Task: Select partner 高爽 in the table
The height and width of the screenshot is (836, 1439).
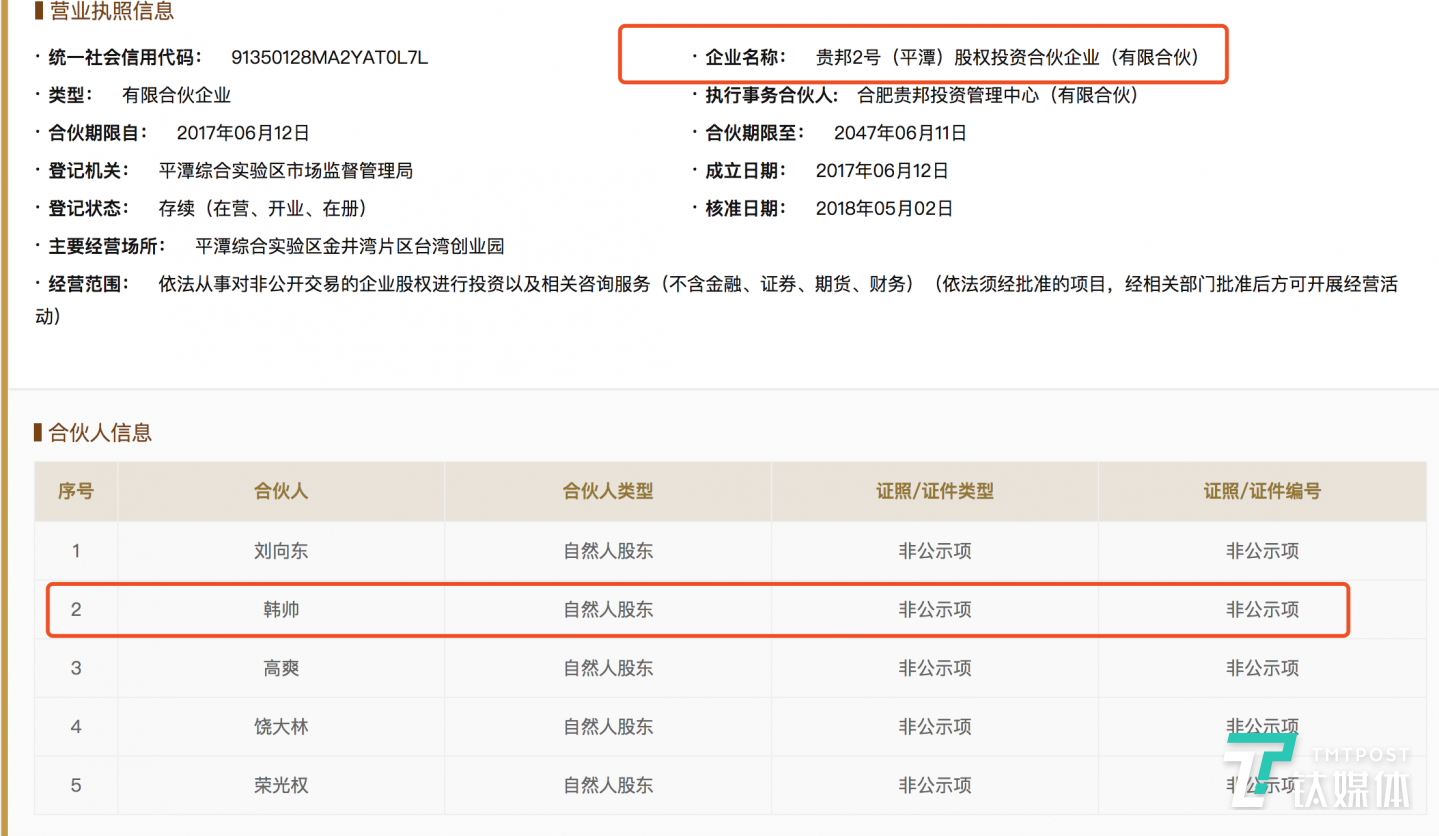Action: tap(281, 668)
